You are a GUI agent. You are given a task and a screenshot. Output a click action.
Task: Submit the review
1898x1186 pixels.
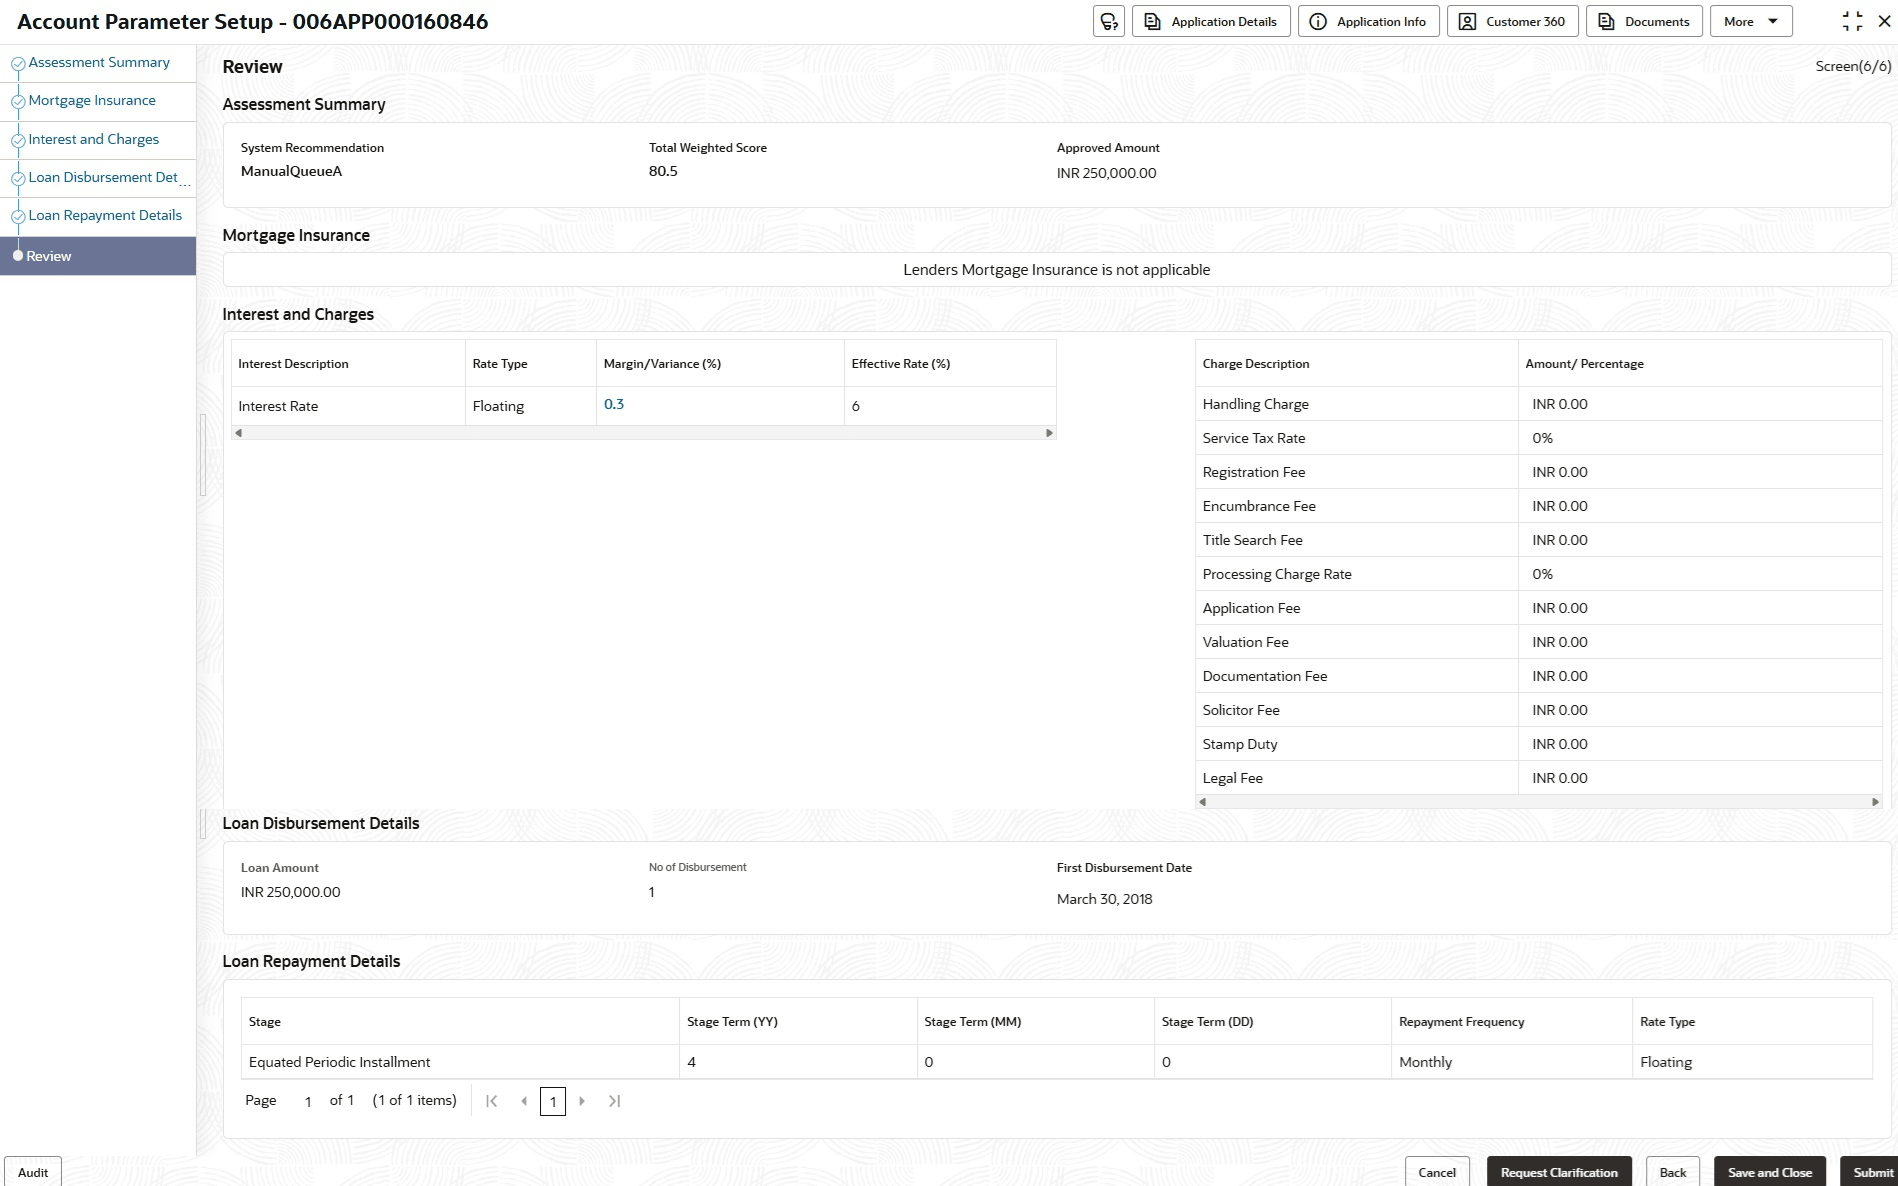click(x=1869, y=1172)
